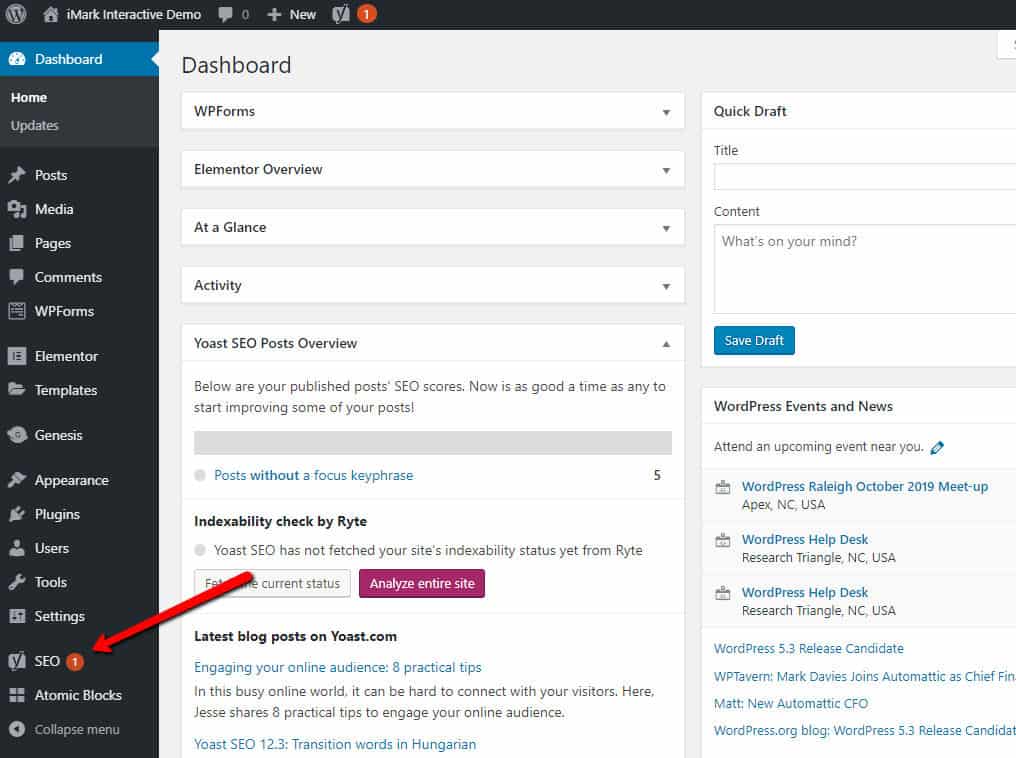Click the What's on your mind content box

tap(864, 269)
